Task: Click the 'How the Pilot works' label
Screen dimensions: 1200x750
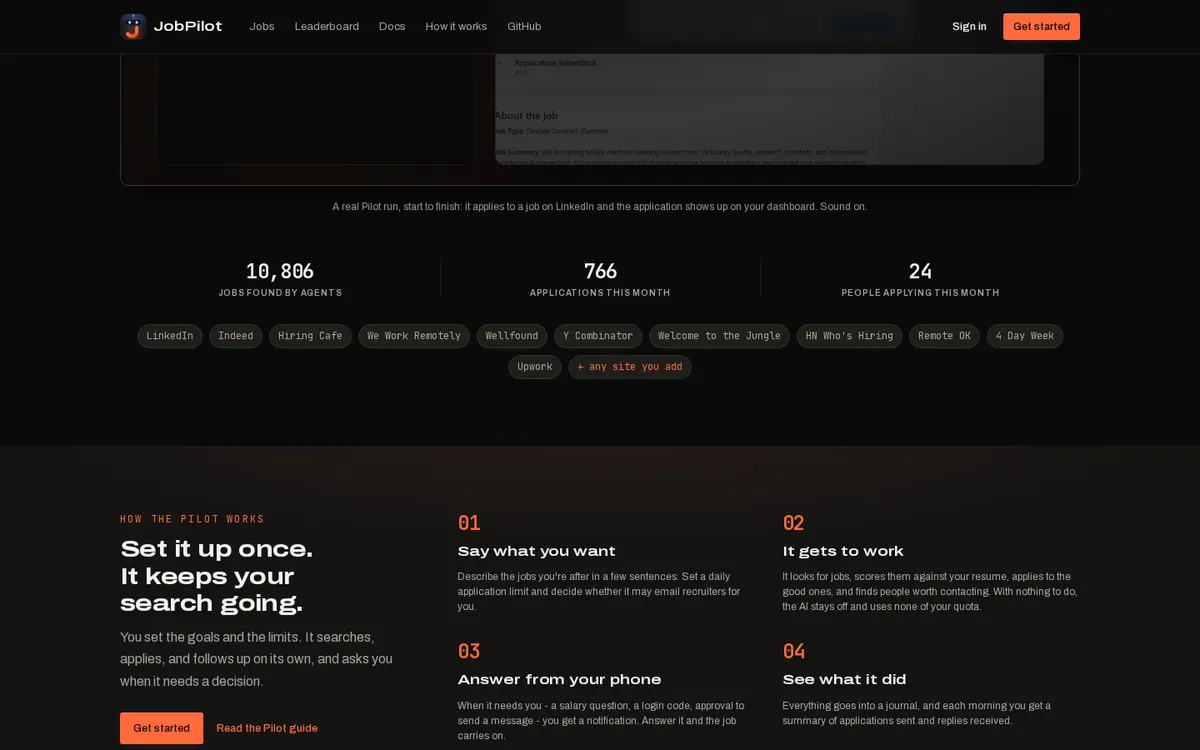Action: 192,519
